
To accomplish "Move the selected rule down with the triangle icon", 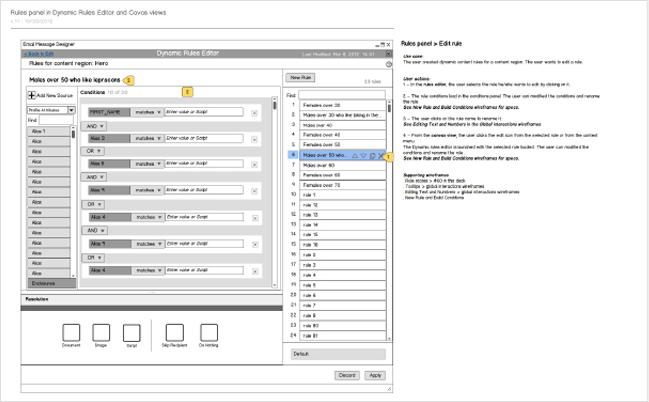I will pos(363,156).
